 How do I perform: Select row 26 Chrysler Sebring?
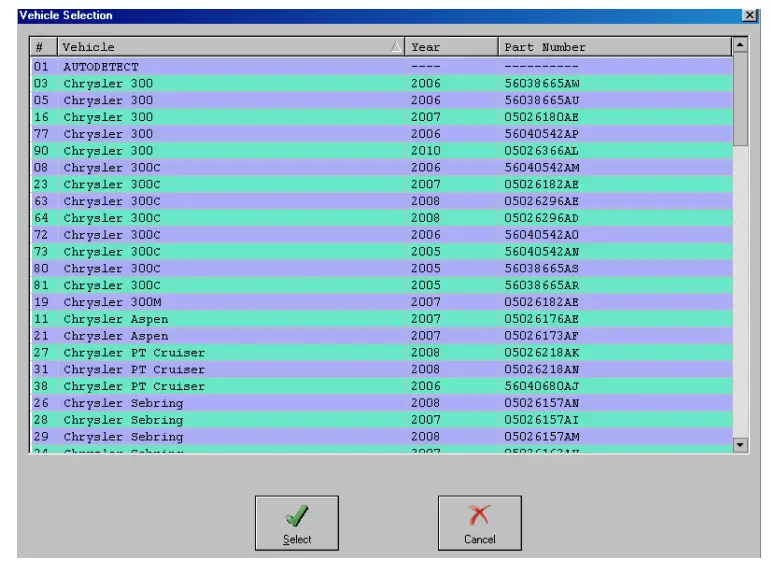(x=381, y=403)
